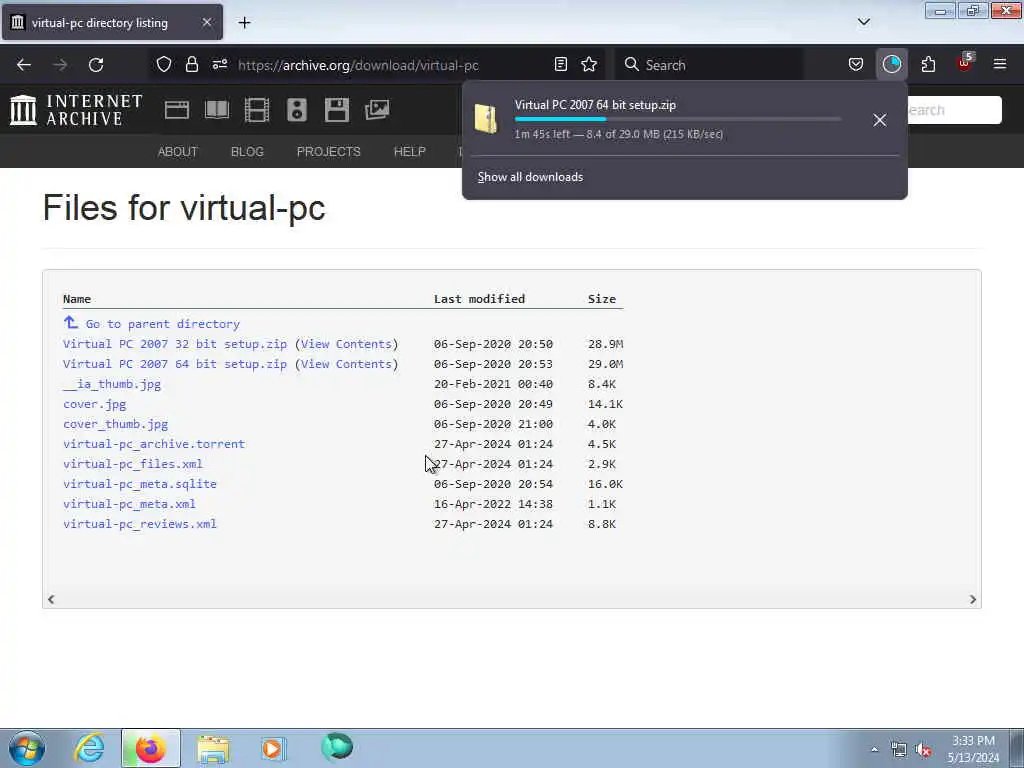The height and width of the screenshot is (768, 1024).
Task: Open Internet Archive web icon in header
Action: point(176,110)
